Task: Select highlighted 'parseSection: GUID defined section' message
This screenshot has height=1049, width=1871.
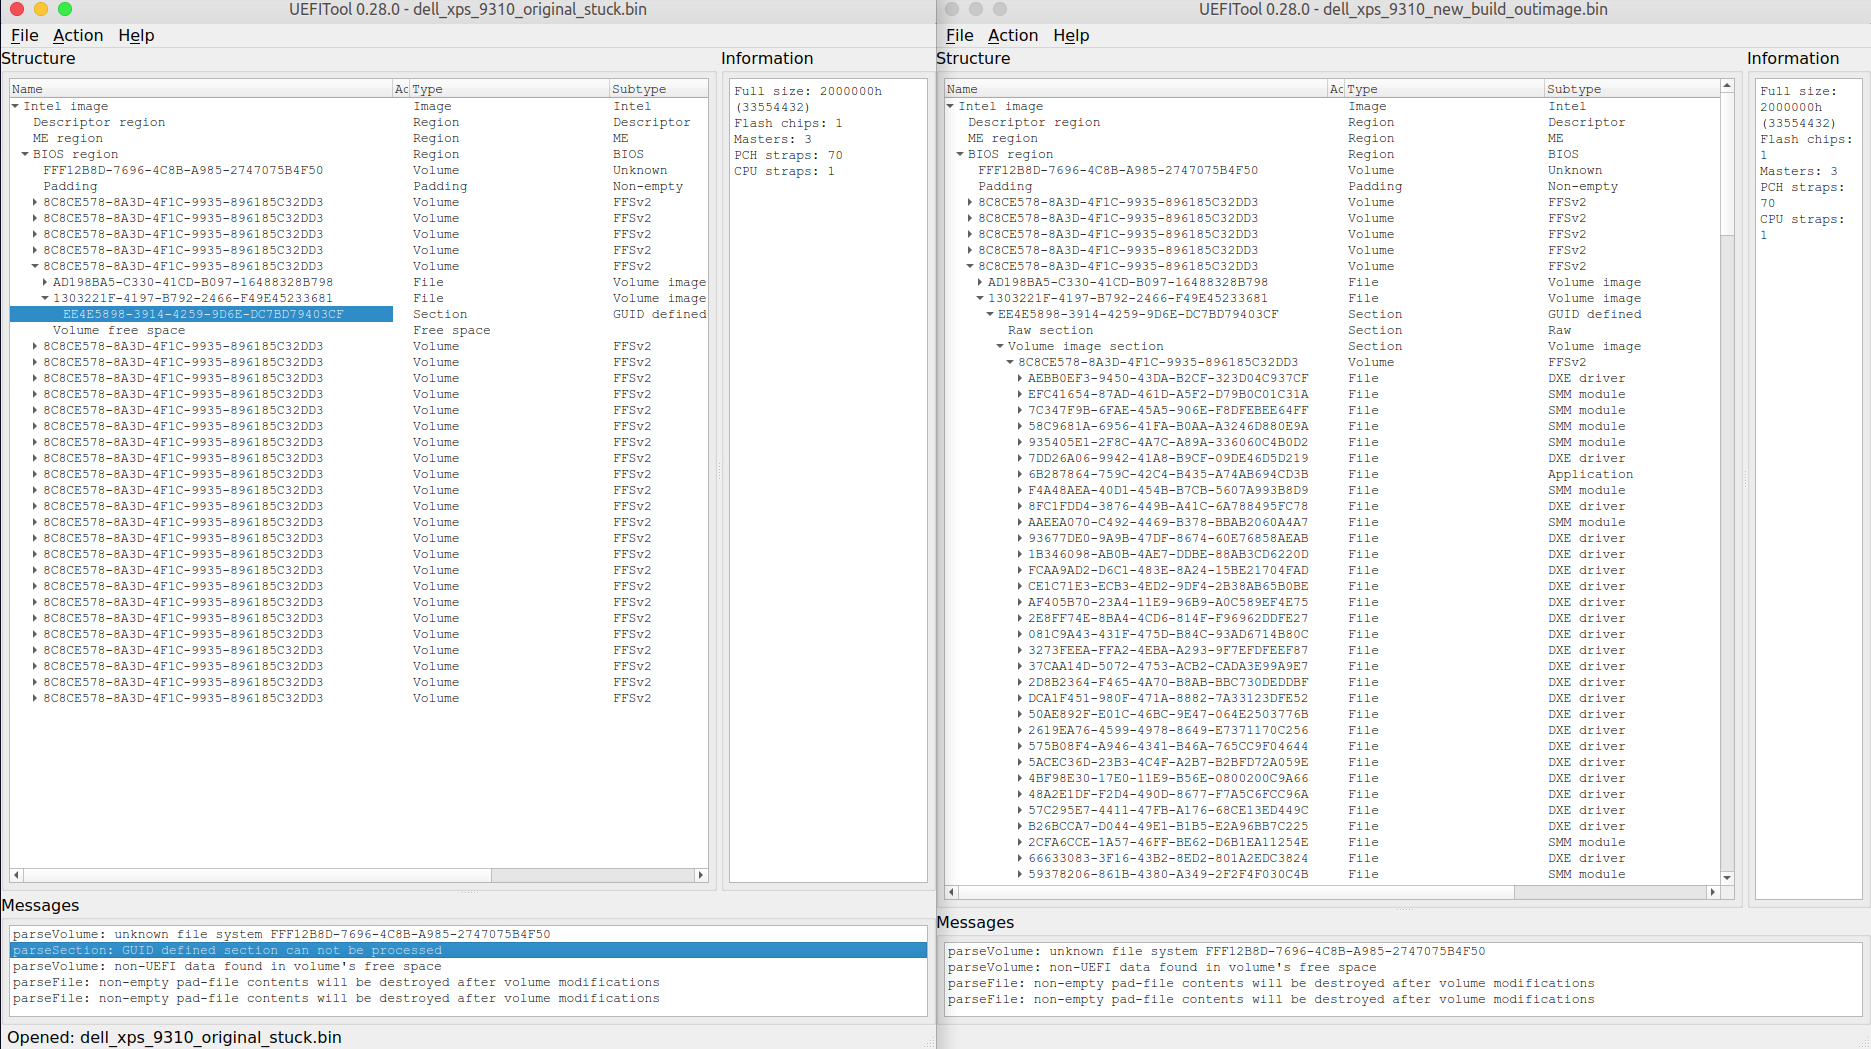Action: point(468,950)
